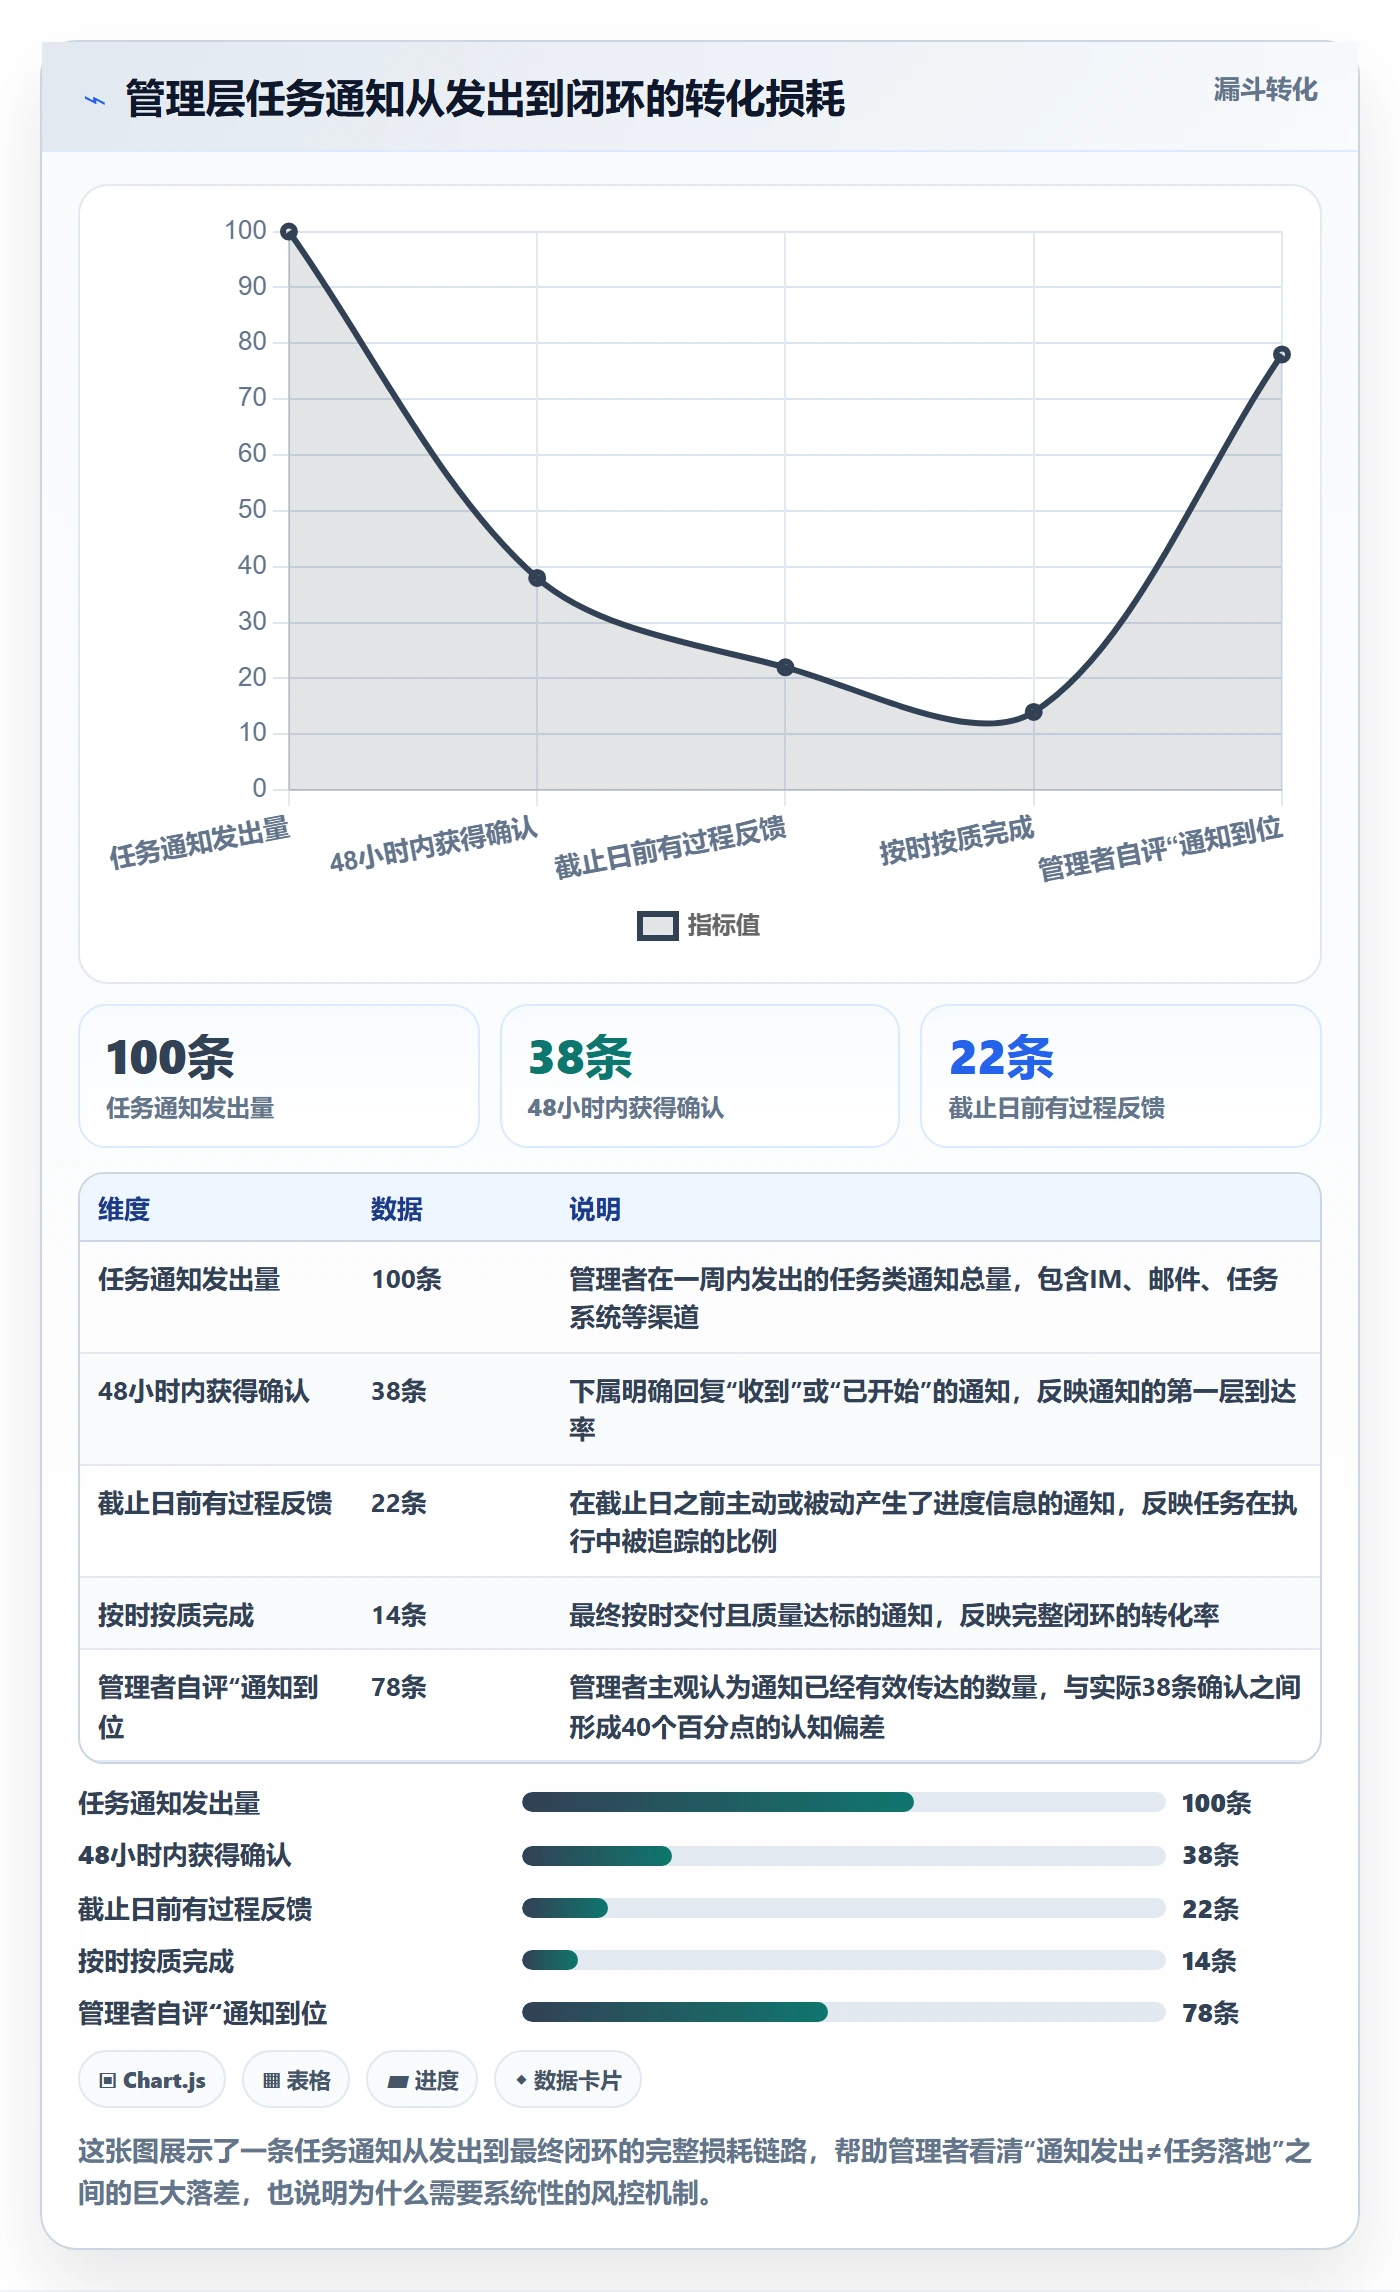The width and height of the screenshot is (1400, 2292).
Task: Click the 进度 tag chip
Action: coord(422,2080)
